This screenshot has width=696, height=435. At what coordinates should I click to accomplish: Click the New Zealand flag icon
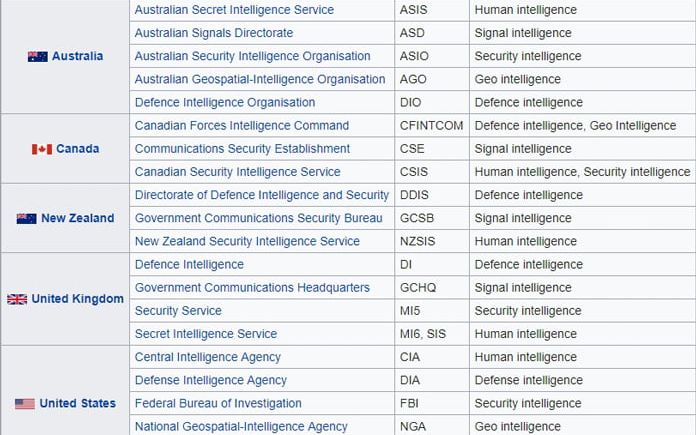click(x=27, y=218)
